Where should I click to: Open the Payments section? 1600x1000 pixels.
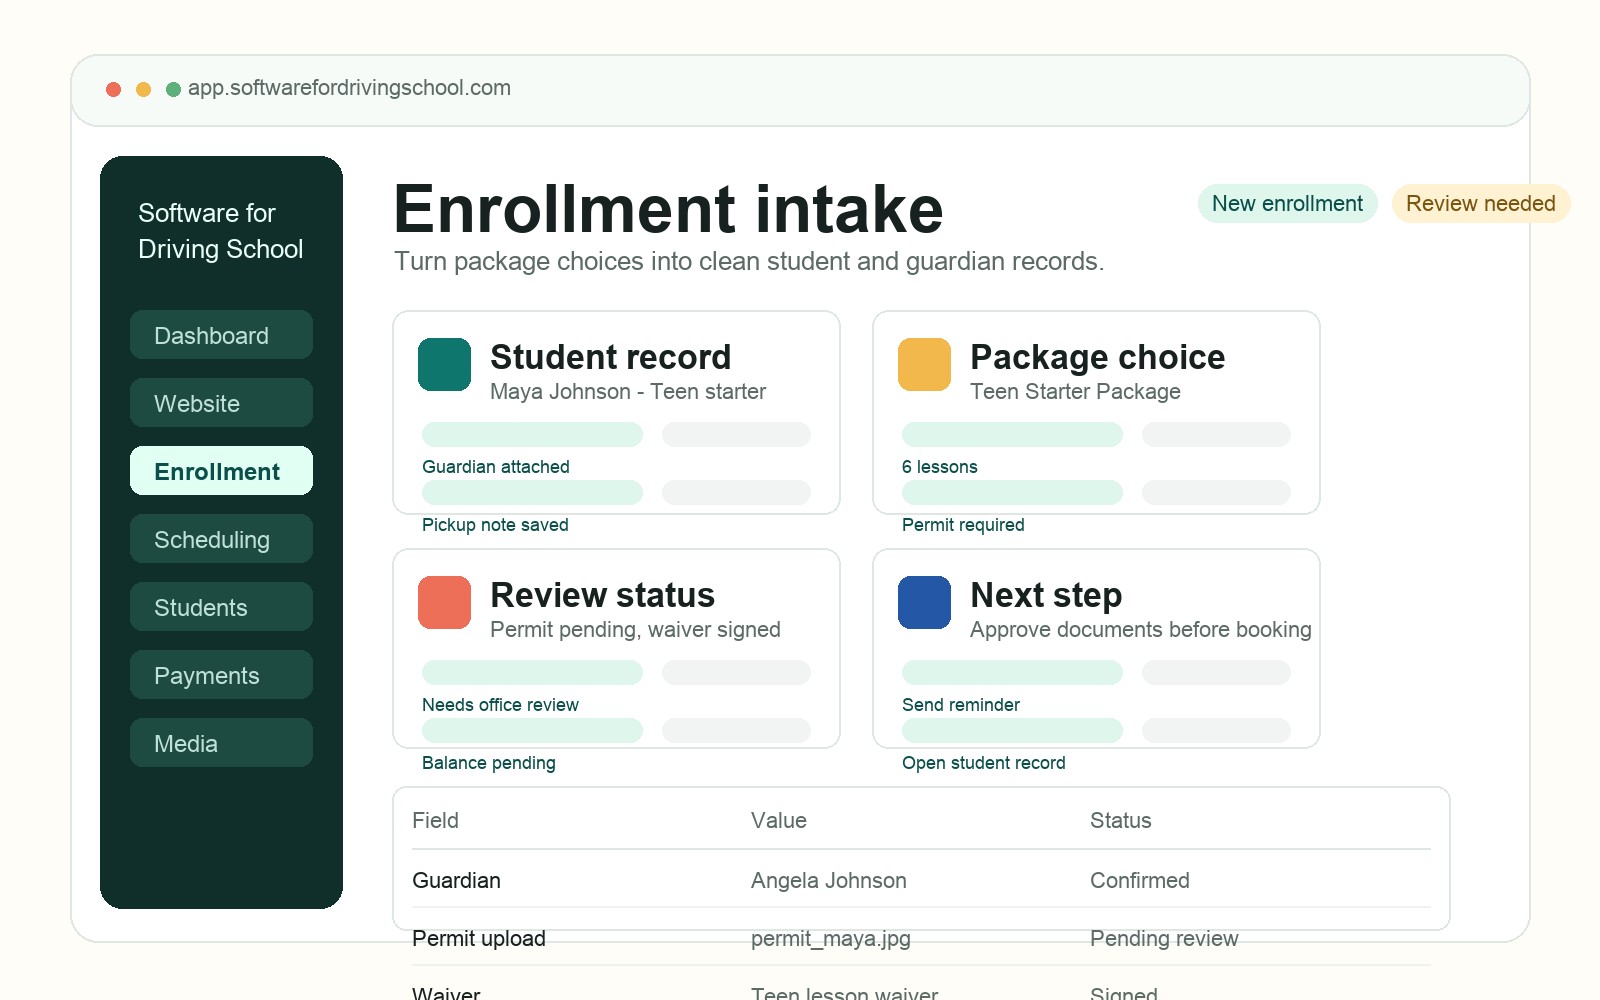tap(221, 675)
